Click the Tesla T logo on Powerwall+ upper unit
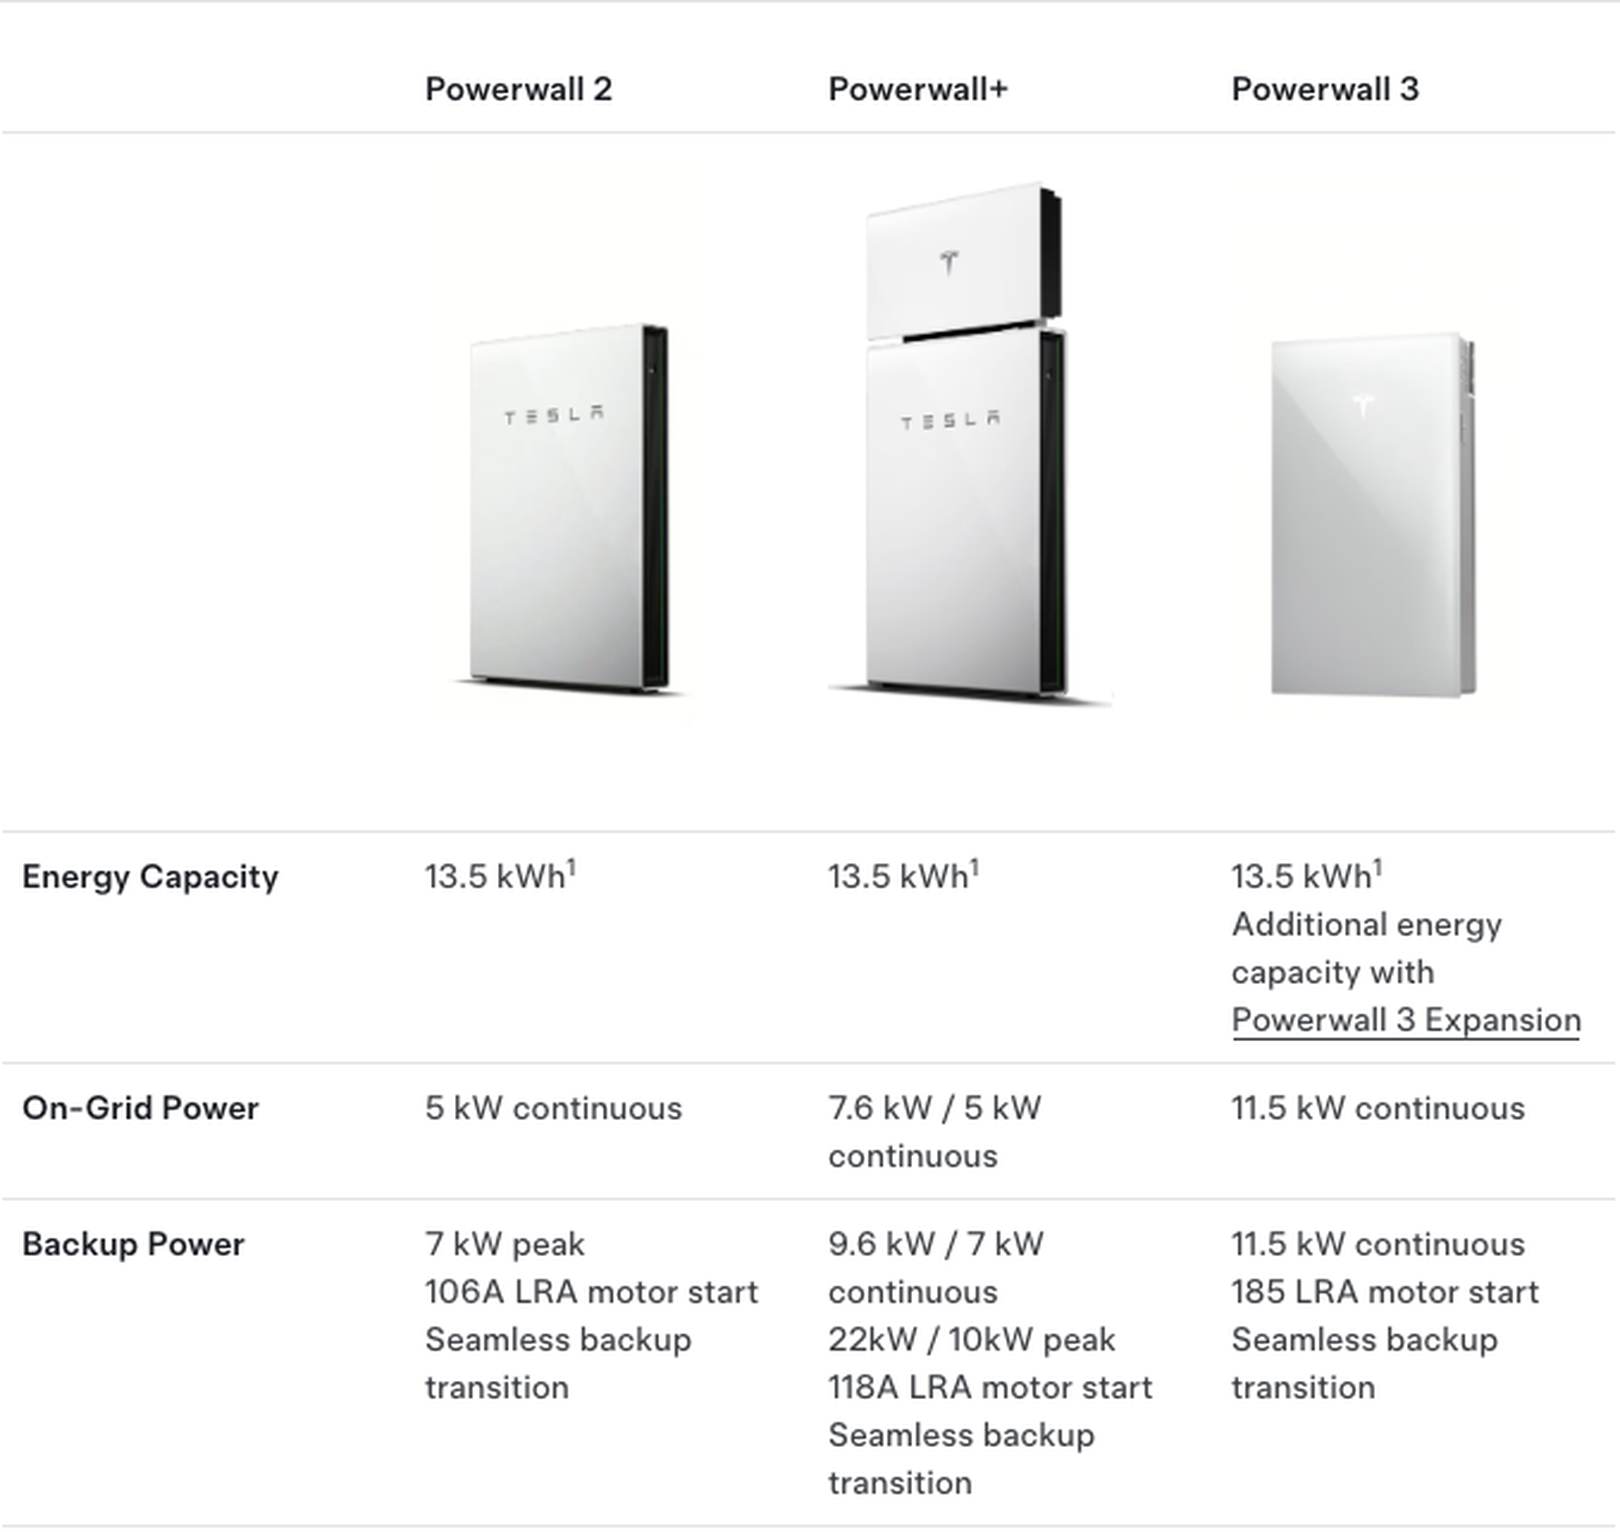This screenshot has height=1532, width=1620. pos(949,263)
